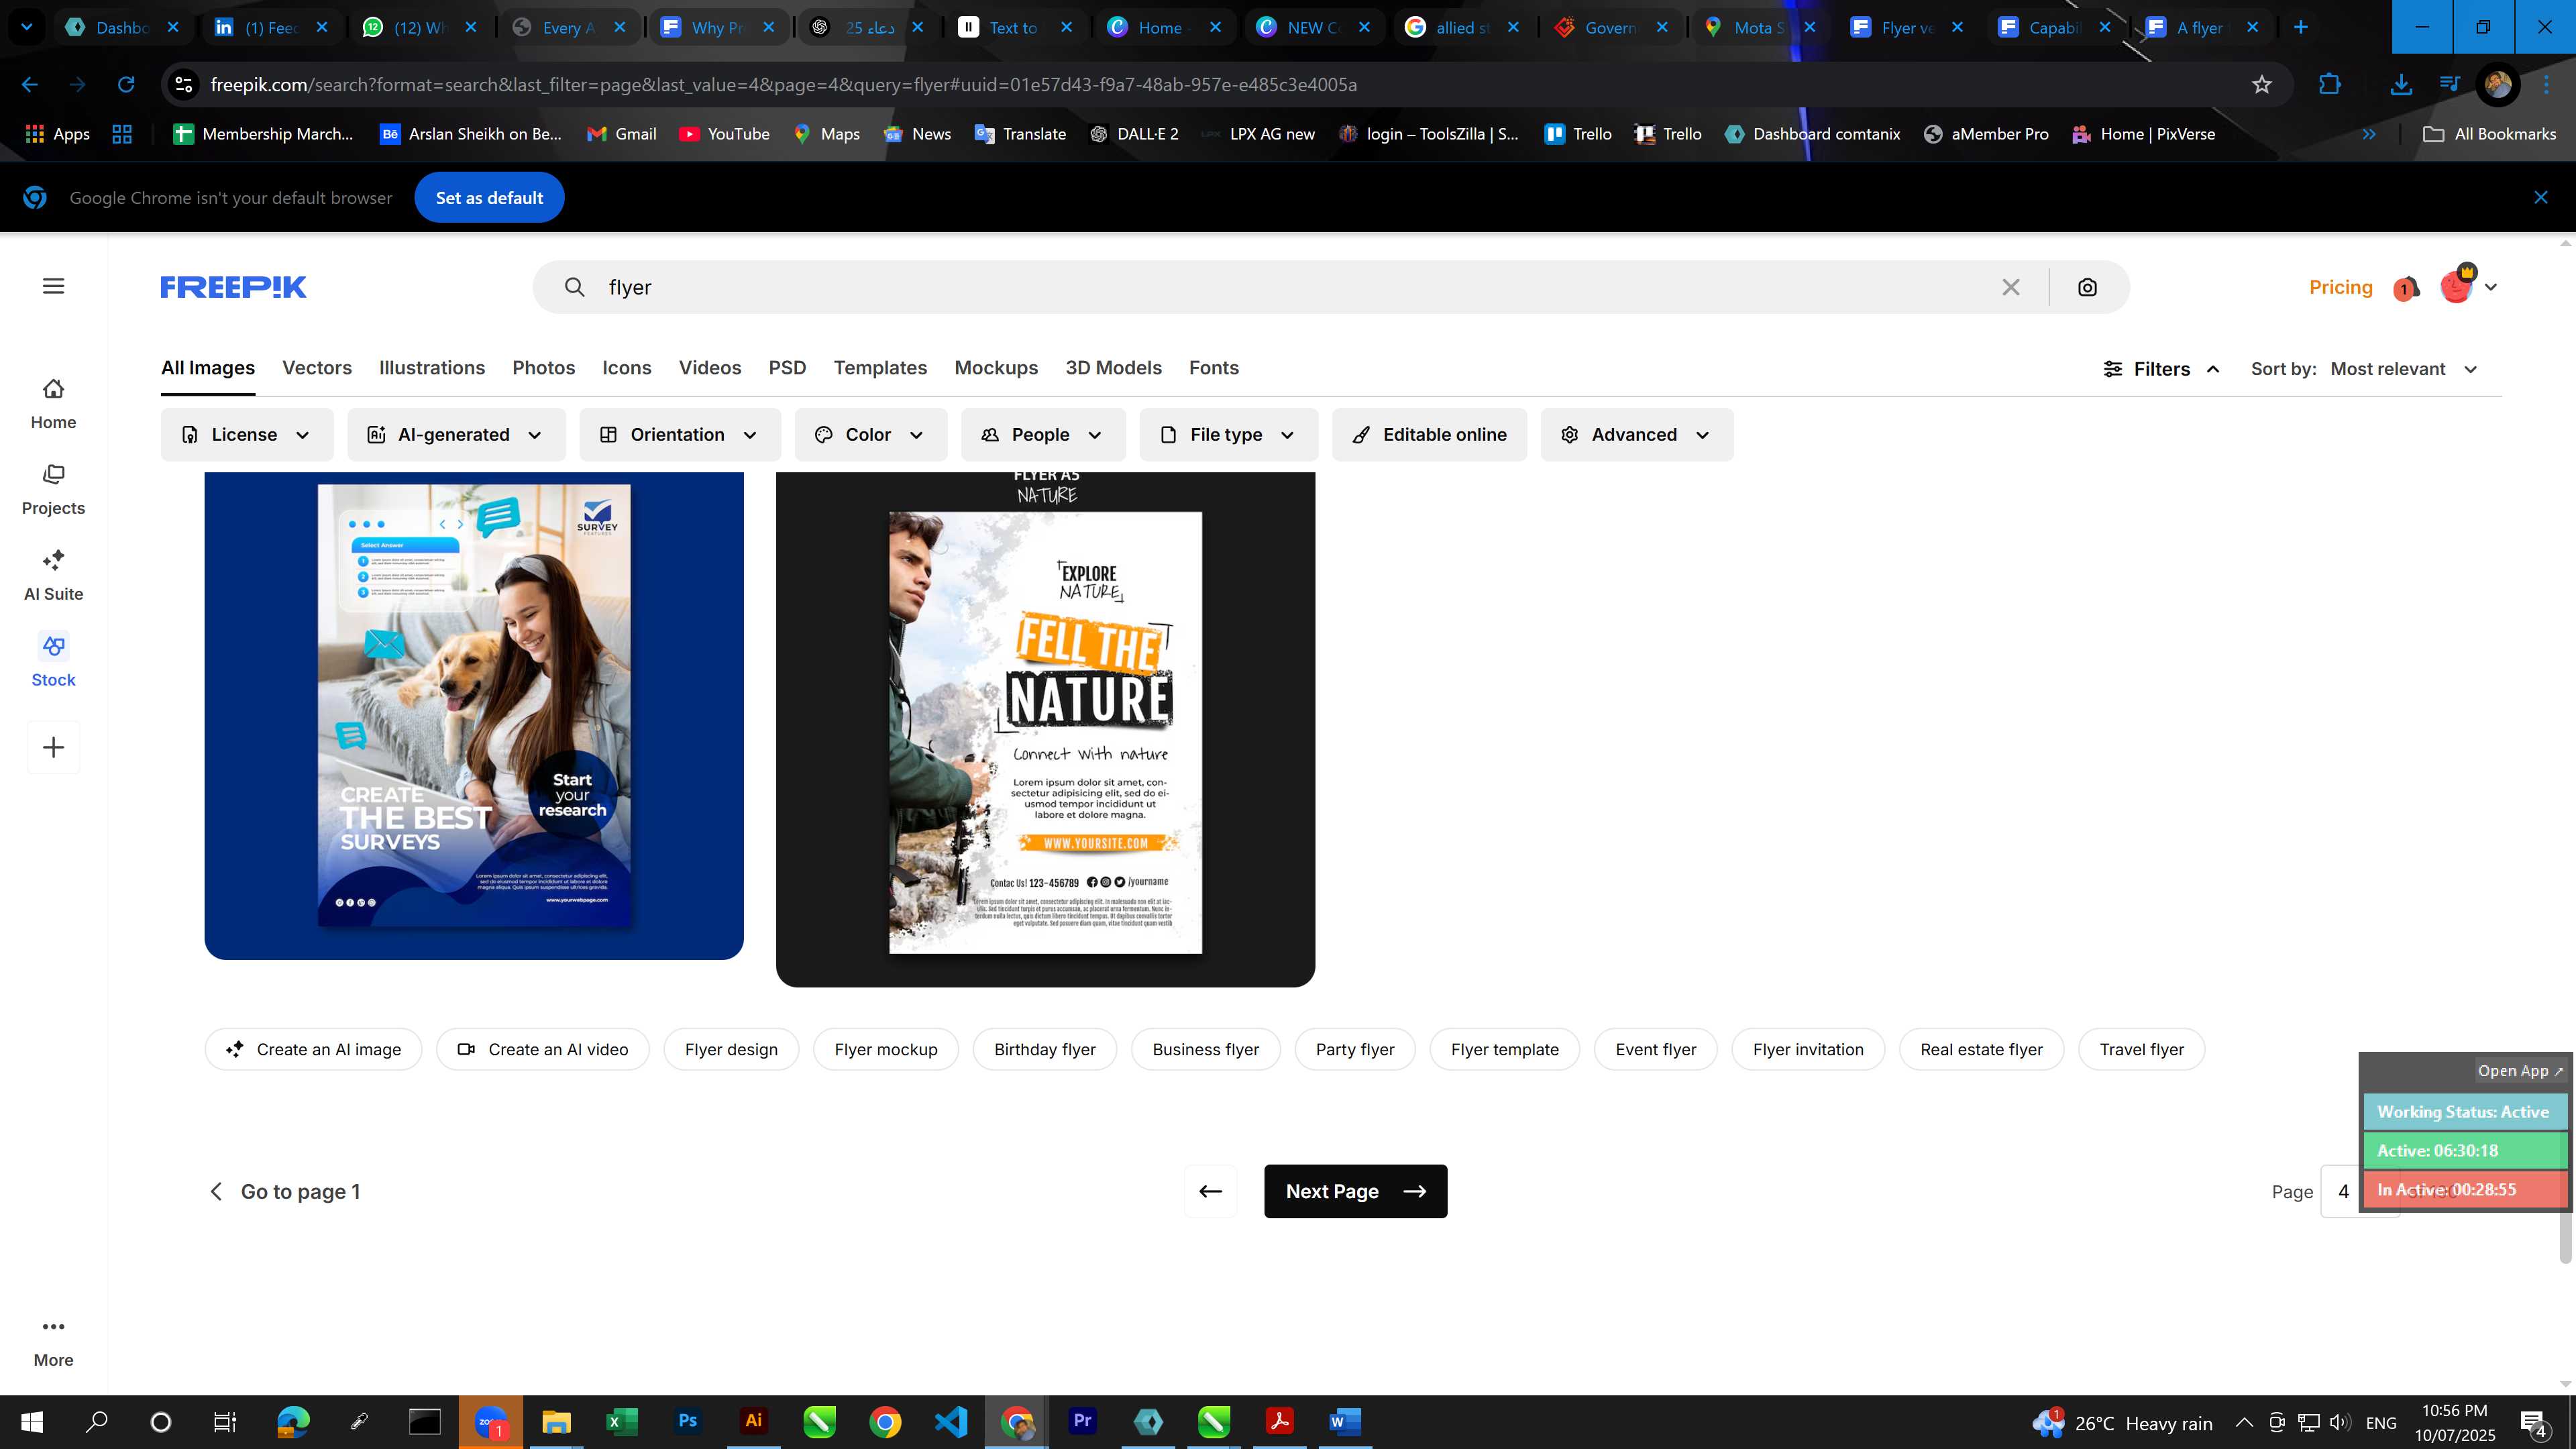Open Chrome downloads icon
2576x1449 pixels.
click(x=2400, y=85)
